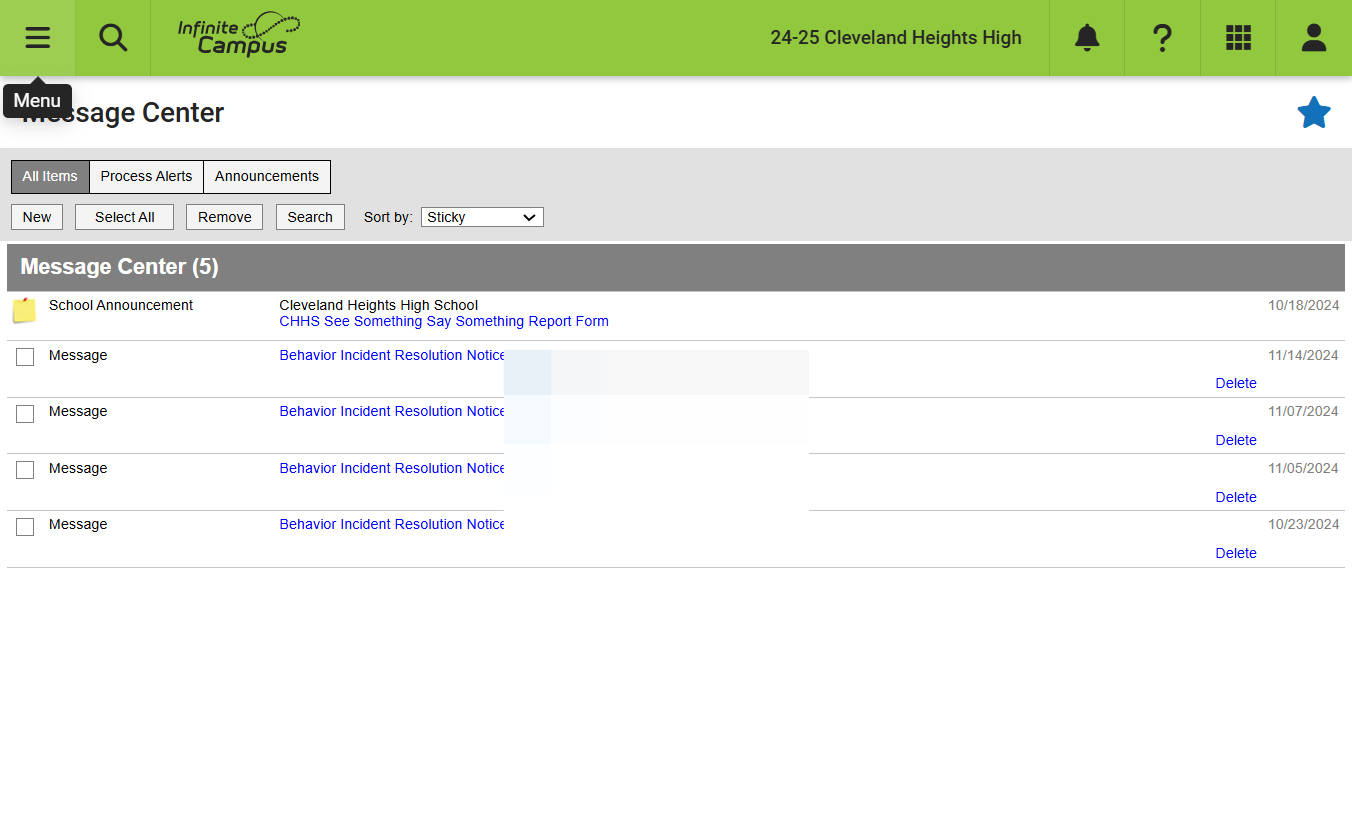Image resolution: width=1352 pixels, height=839 pixels.
Task: Click the yellow sticky note icon
Action: coord(24,310)
